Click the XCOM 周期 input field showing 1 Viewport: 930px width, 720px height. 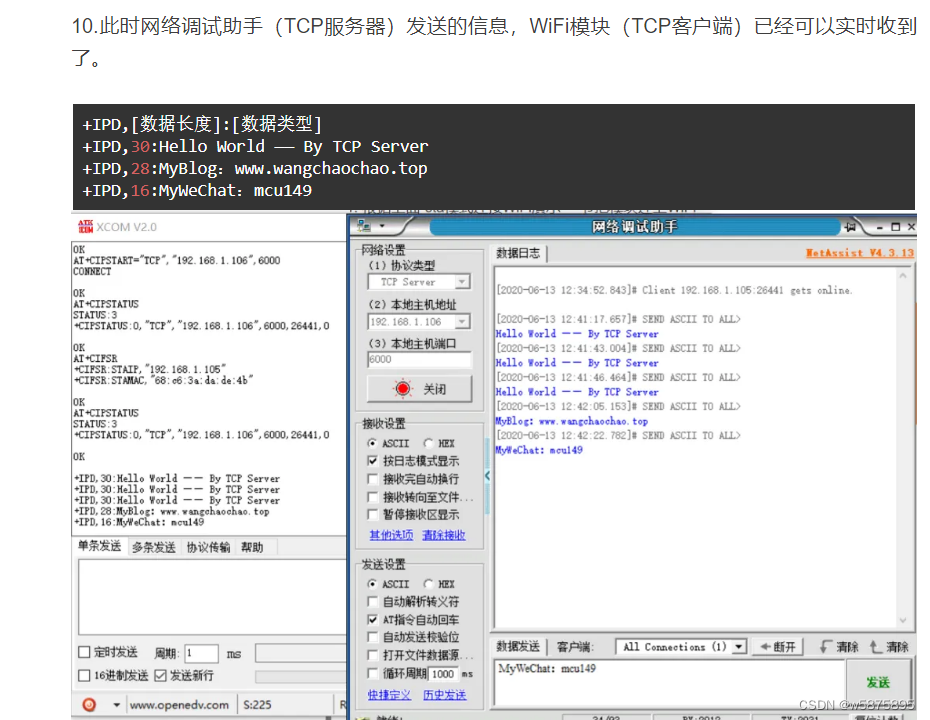(x=201, y=653)
